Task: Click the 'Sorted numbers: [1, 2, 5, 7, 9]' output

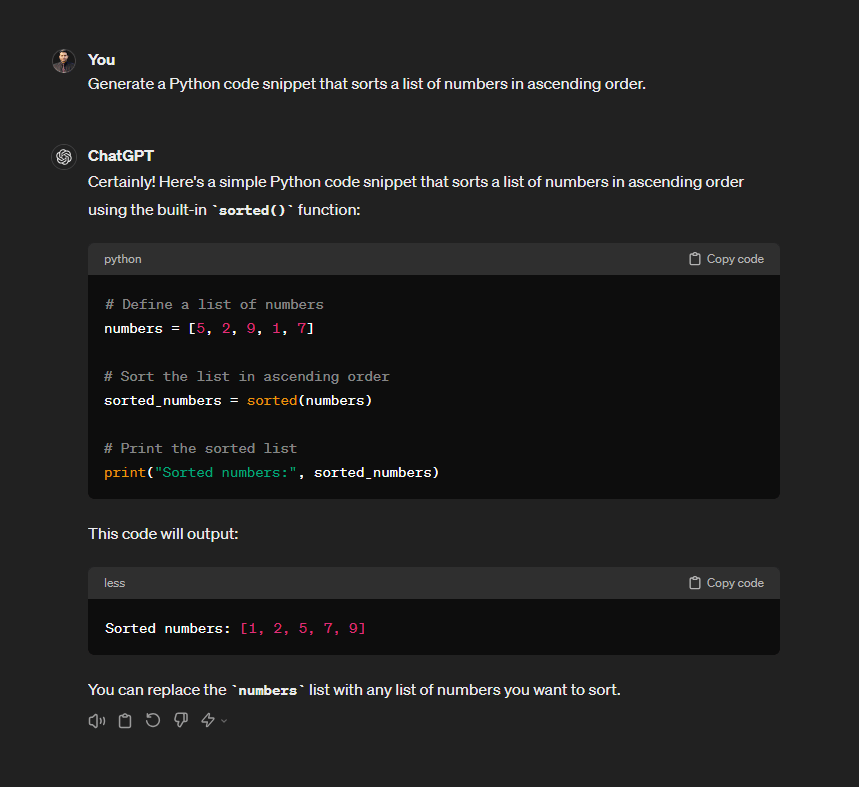Action: [235, 628]
